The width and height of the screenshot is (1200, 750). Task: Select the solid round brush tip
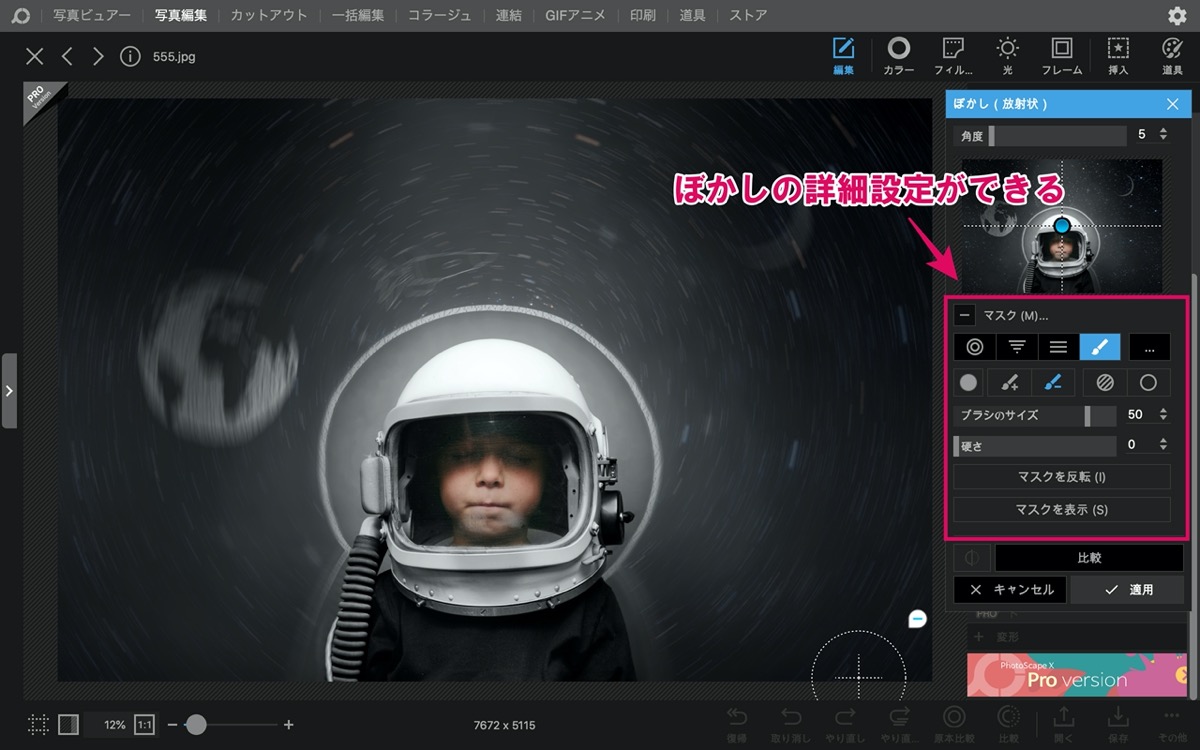coord(968,382)
